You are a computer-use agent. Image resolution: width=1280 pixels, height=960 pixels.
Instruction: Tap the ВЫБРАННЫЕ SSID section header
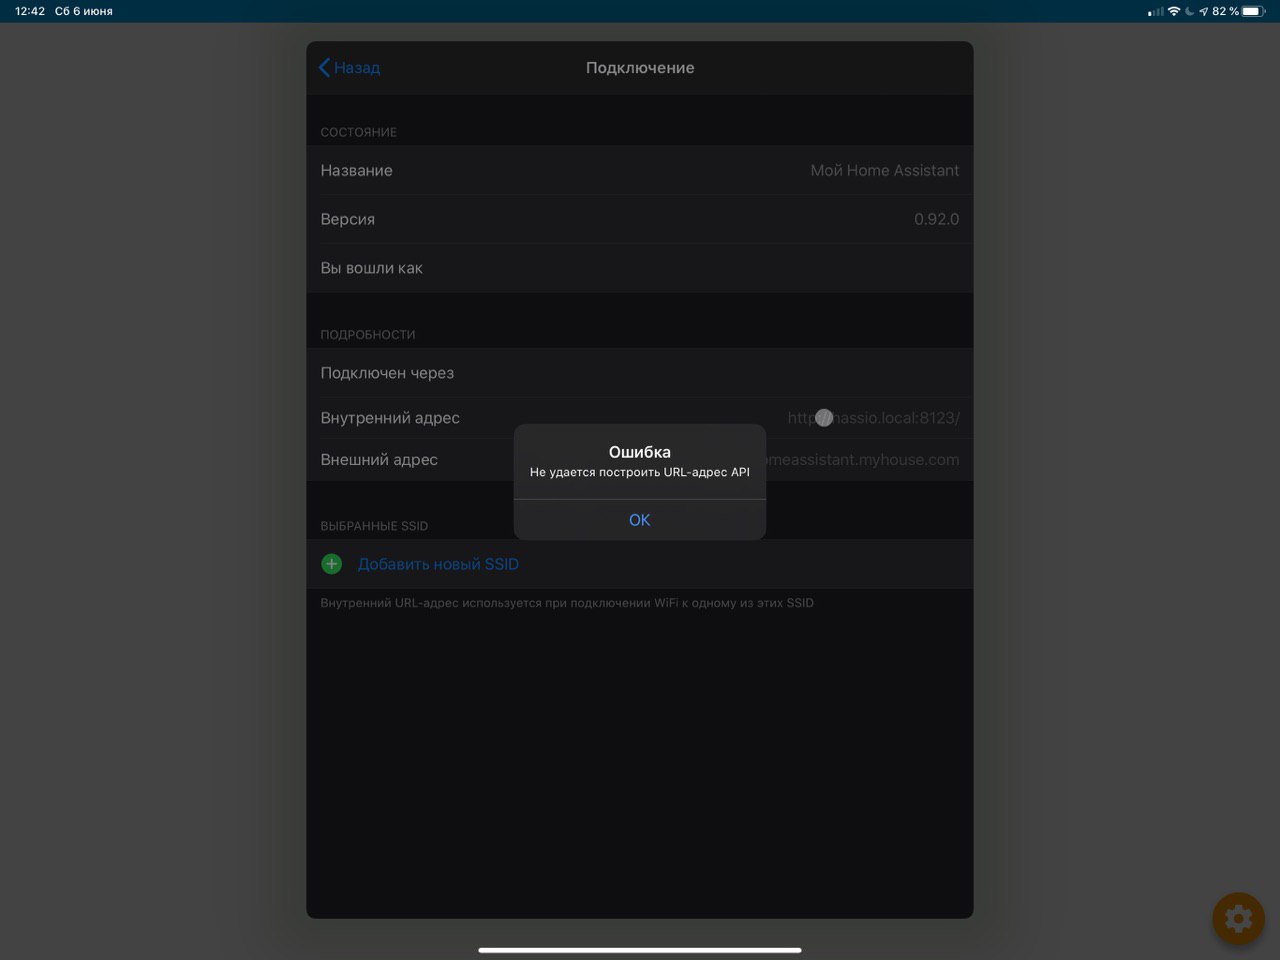[374, 526]
